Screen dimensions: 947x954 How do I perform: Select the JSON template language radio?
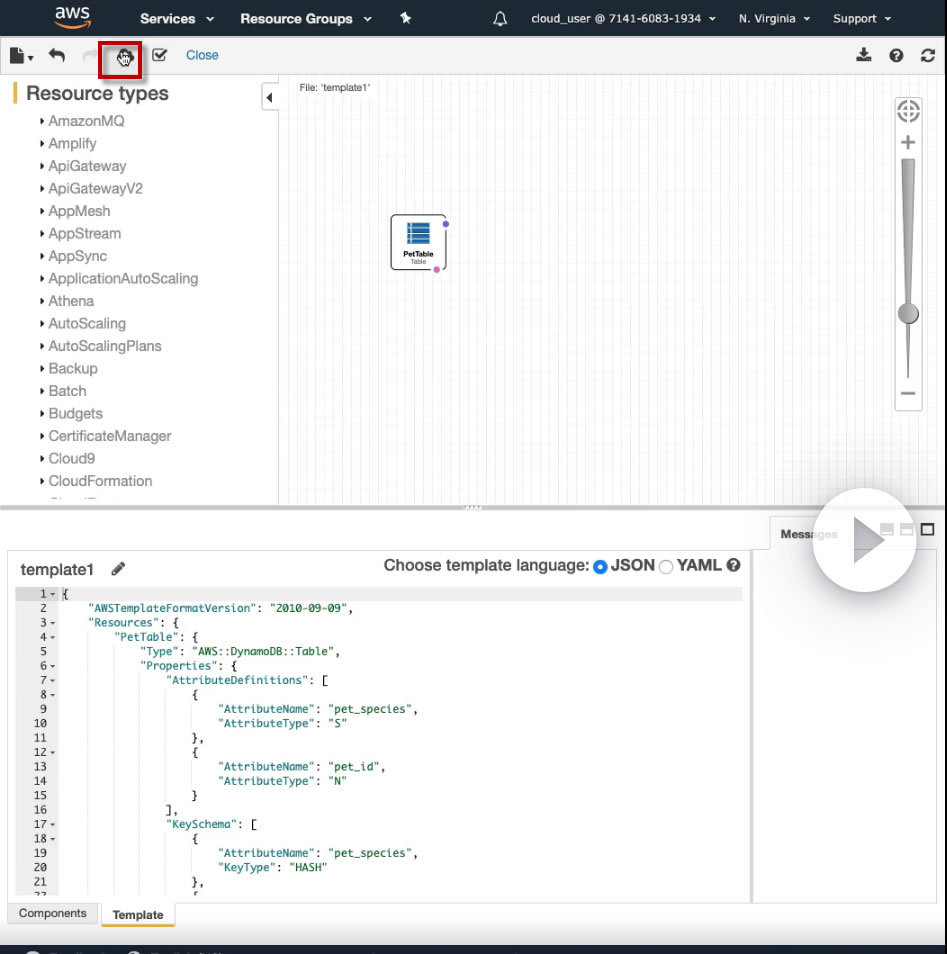click(600, 566)
